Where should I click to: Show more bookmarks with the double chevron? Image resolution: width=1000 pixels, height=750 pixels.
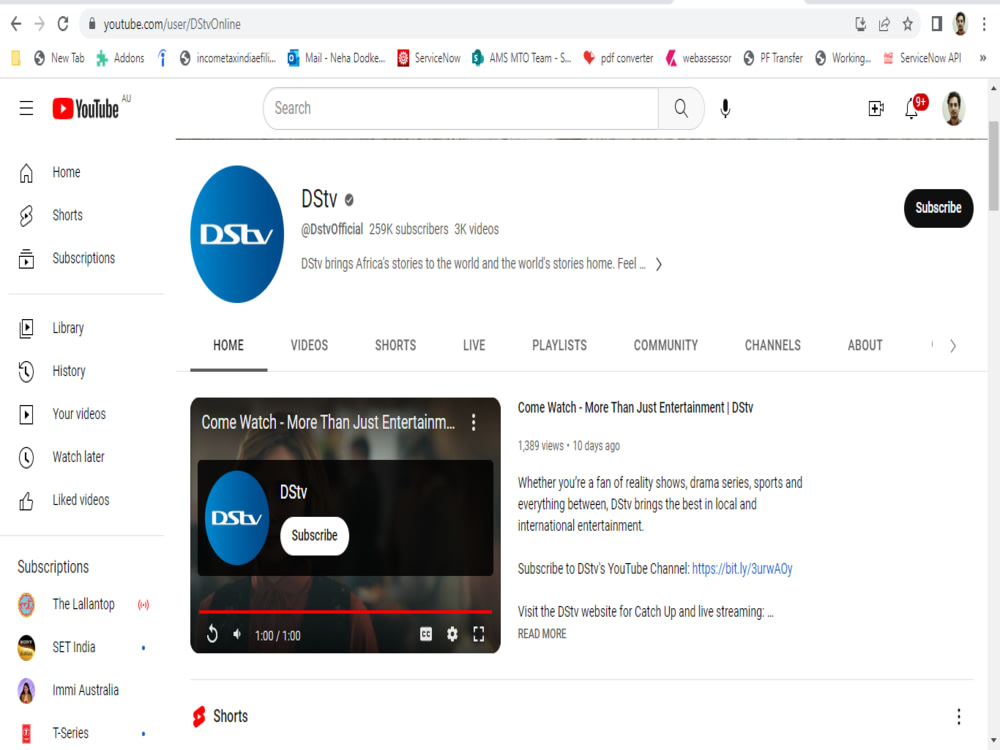983,58
